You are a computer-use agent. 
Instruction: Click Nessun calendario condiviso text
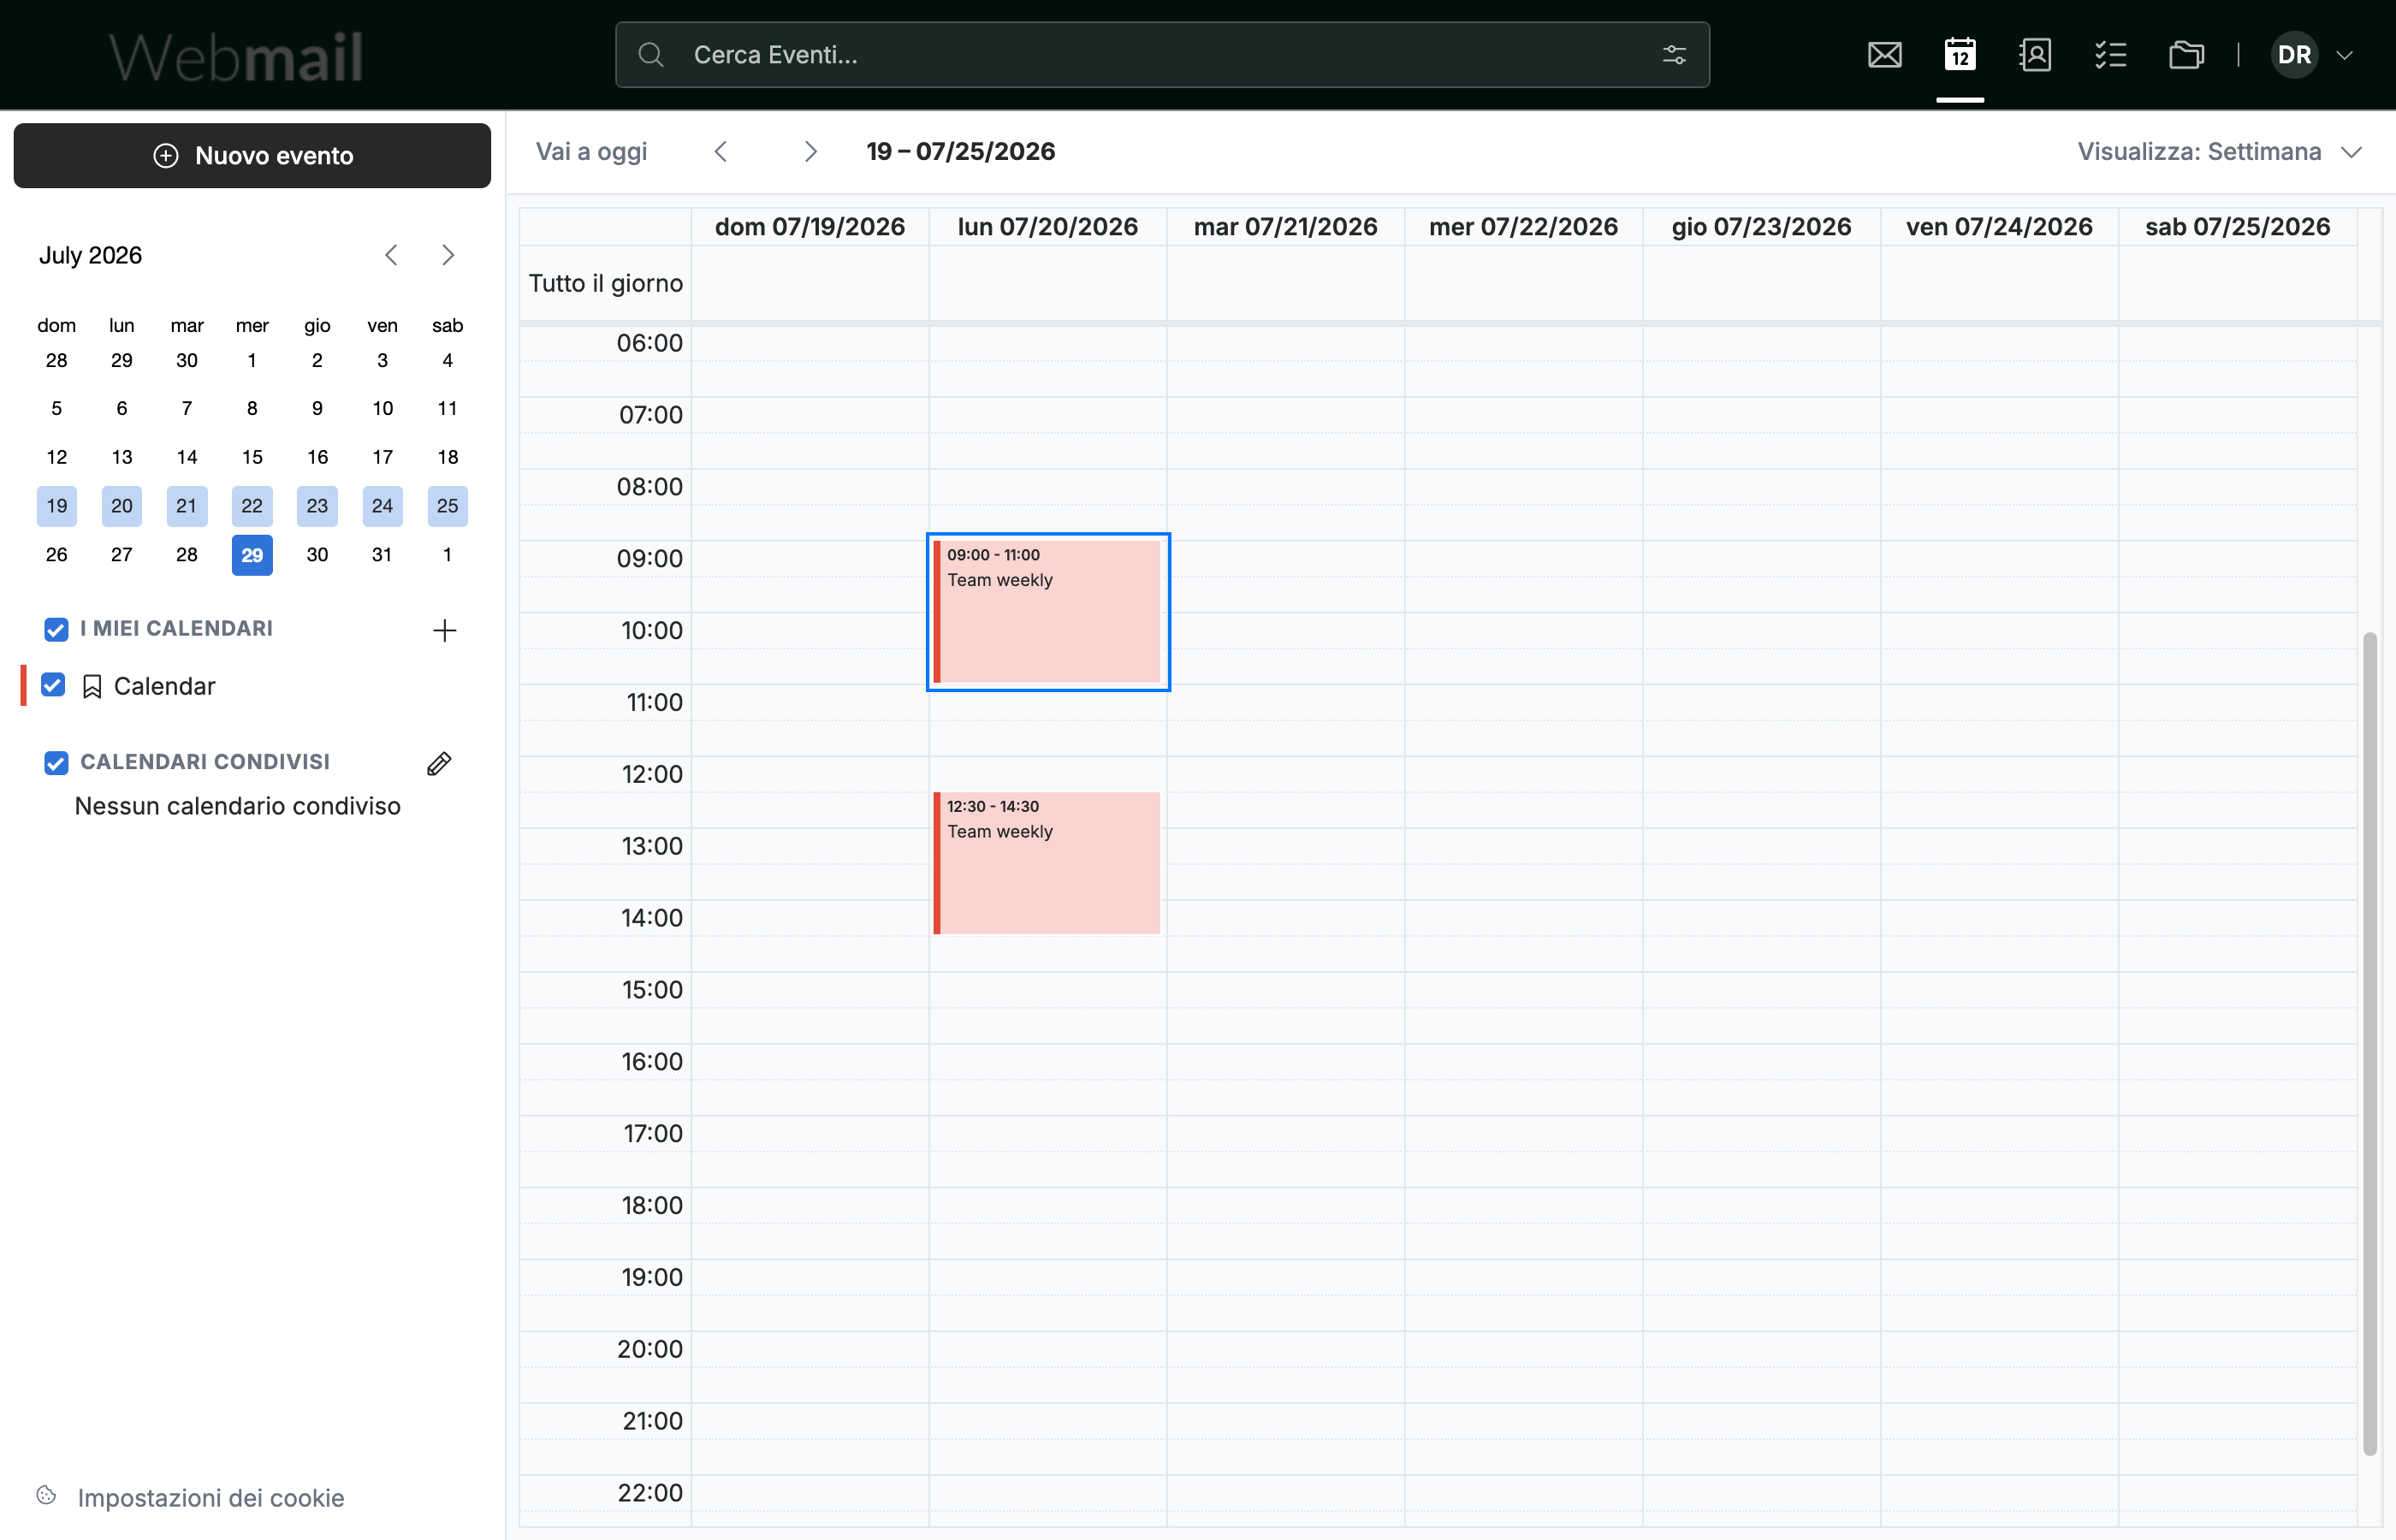coord(238,806)
